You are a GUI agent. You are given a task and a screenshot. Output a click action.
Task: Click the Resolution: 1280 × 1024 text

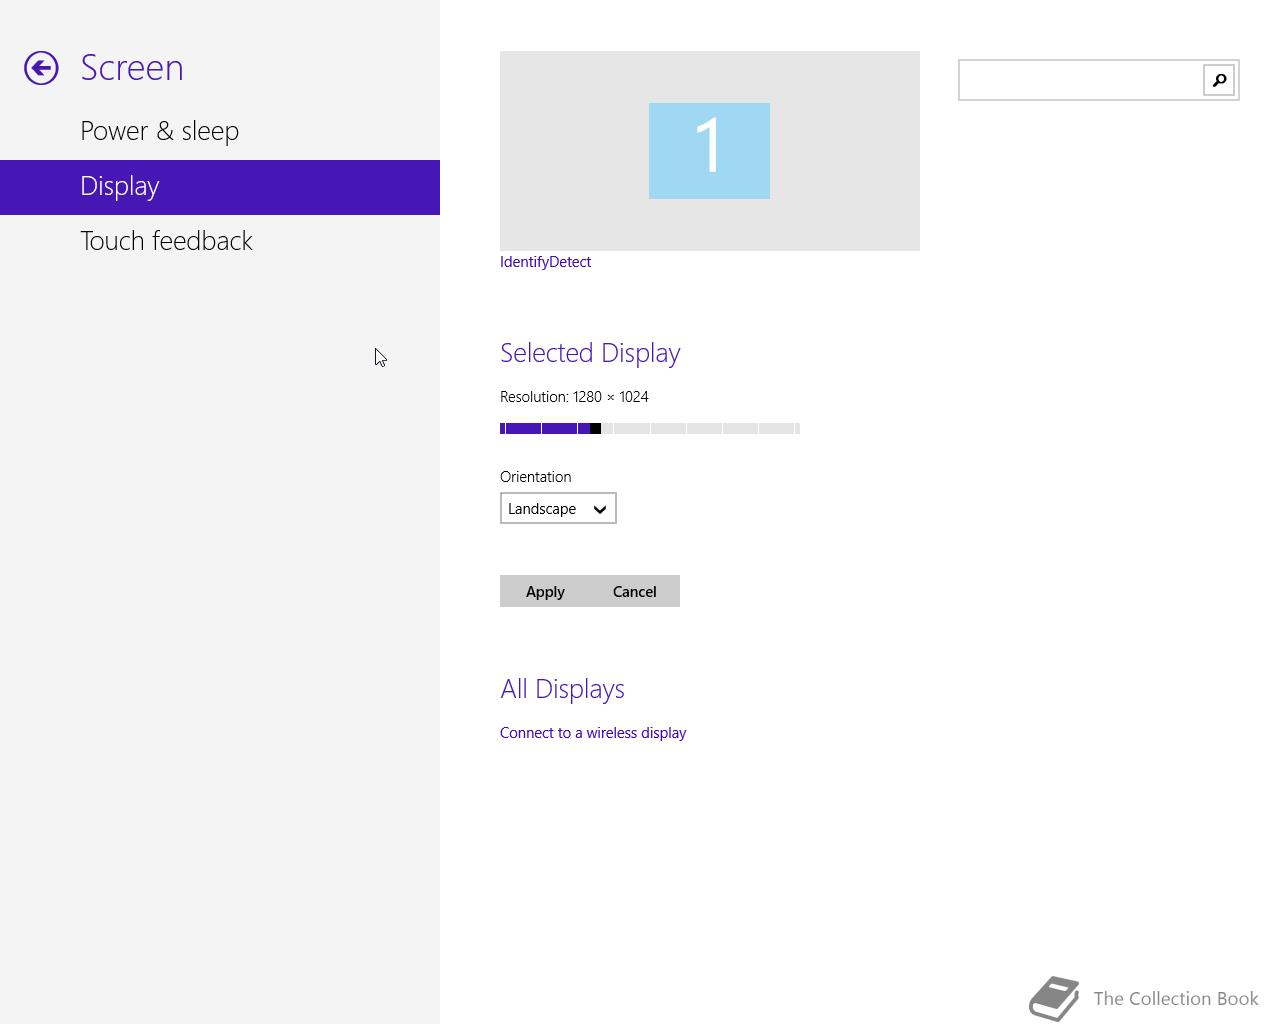point(574,397)
